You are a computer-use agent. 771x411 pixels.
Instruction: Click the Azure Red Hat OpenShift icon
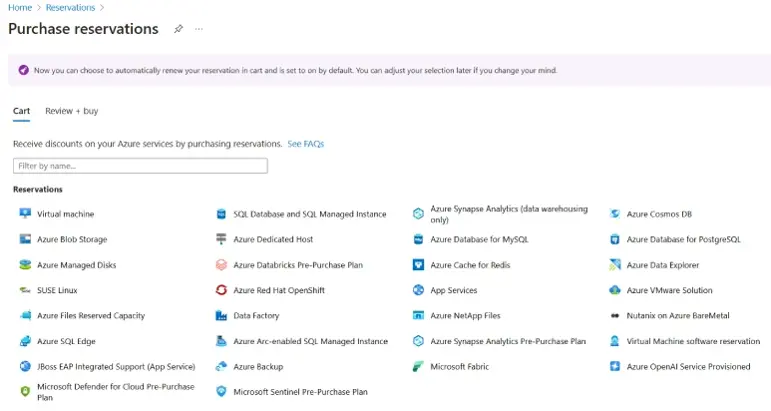tap(221, 290)
